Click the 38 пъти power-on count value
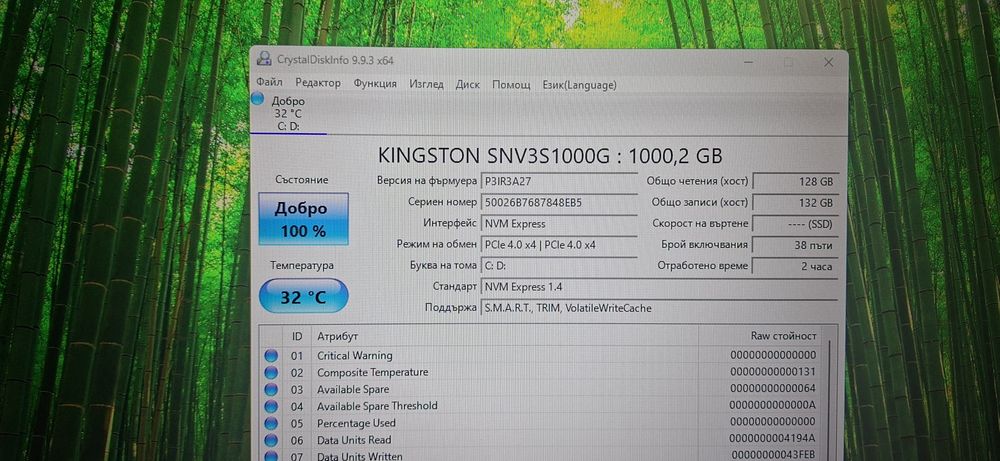Screen dimensions: 1000x461 point(795,245)
